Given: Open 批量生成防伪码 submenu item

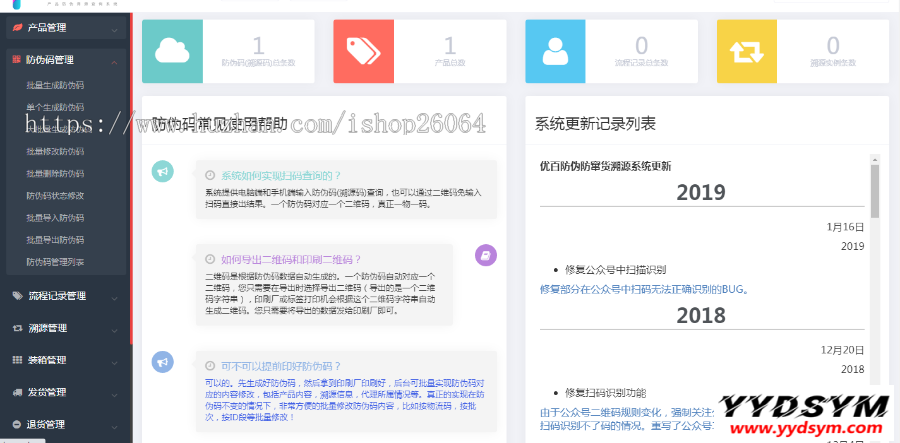Looking at the screenshot, I should (55, 85).
